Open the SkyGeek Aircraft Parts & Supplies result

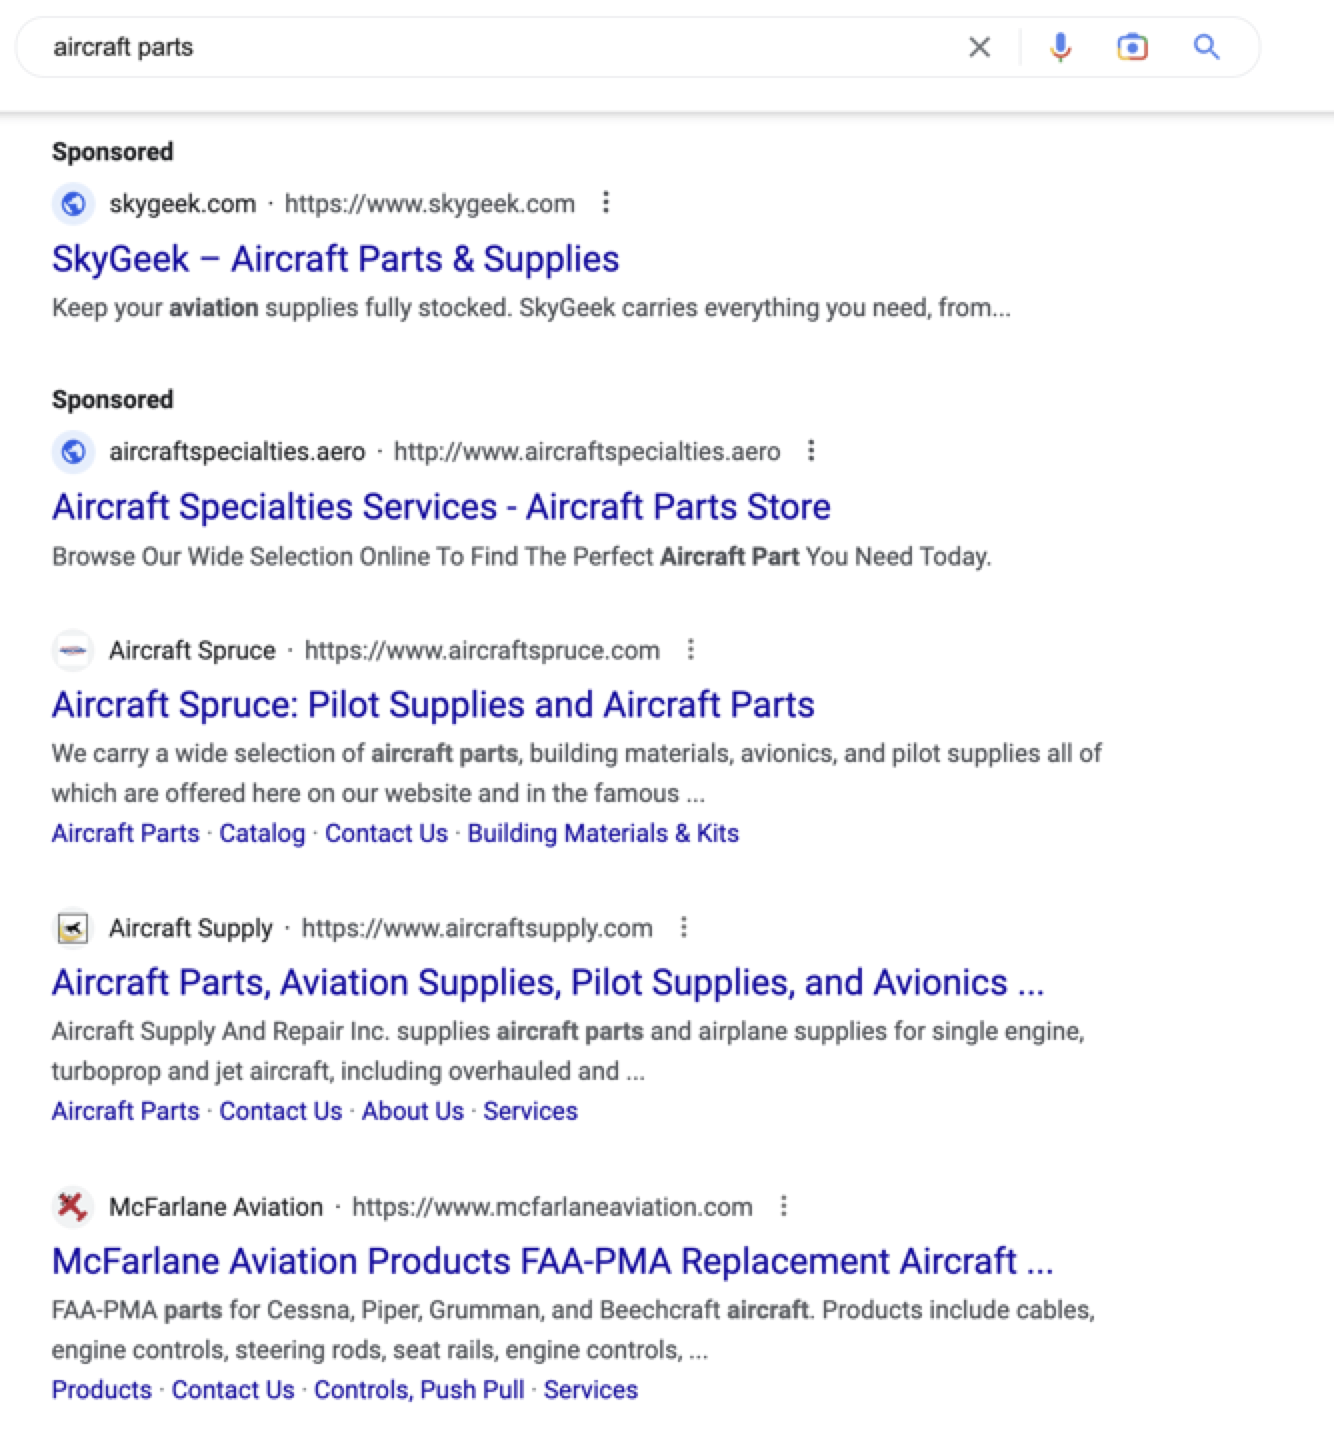tap(335, 259)
